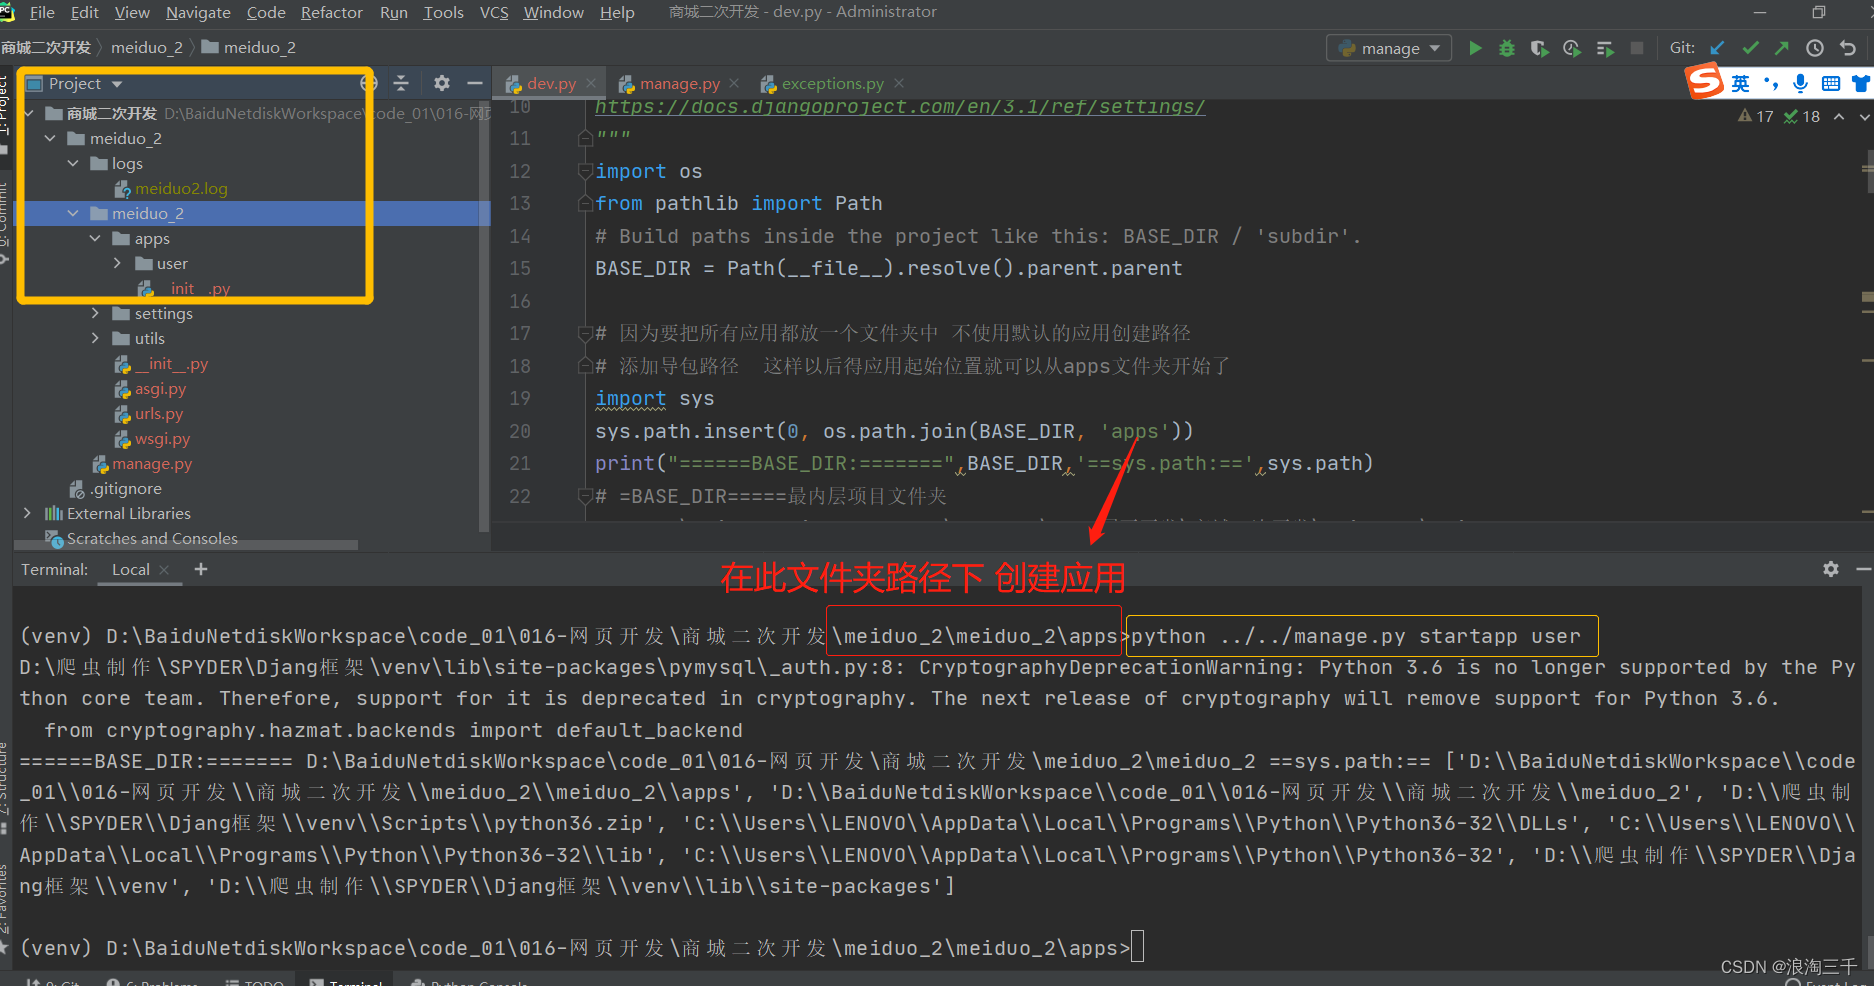Select Scratches and Consoles node

pyautogui.click(x=152, y=538)
